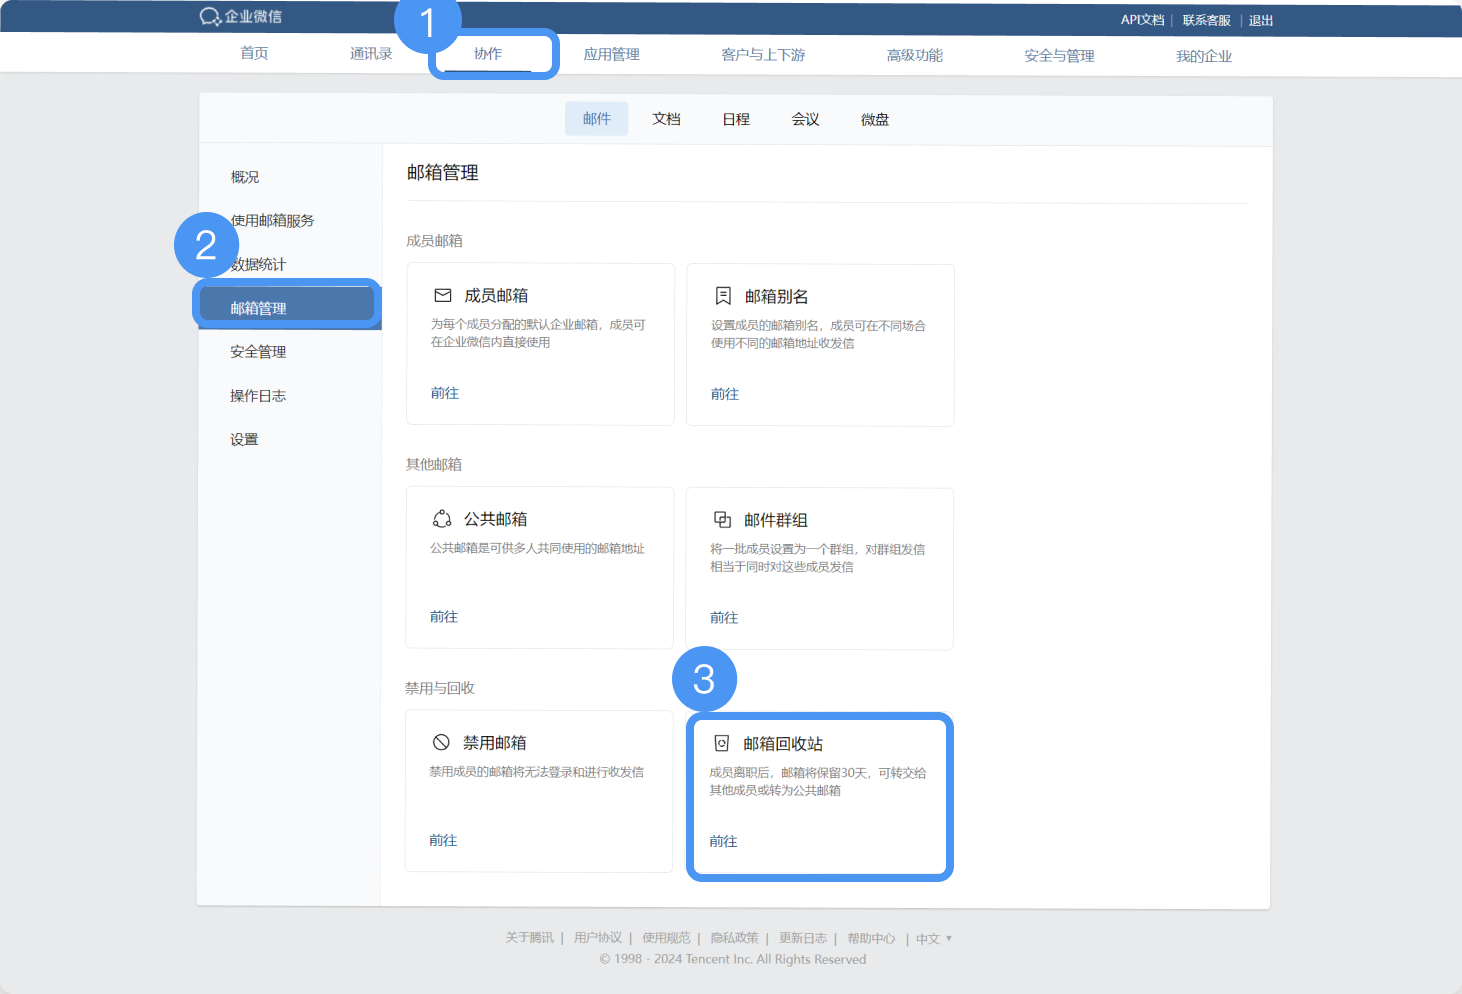The height and width of the screenshot is (994, 1462).
Task: Click 前往 under 公共邮箱
Action: pos(444,618)
